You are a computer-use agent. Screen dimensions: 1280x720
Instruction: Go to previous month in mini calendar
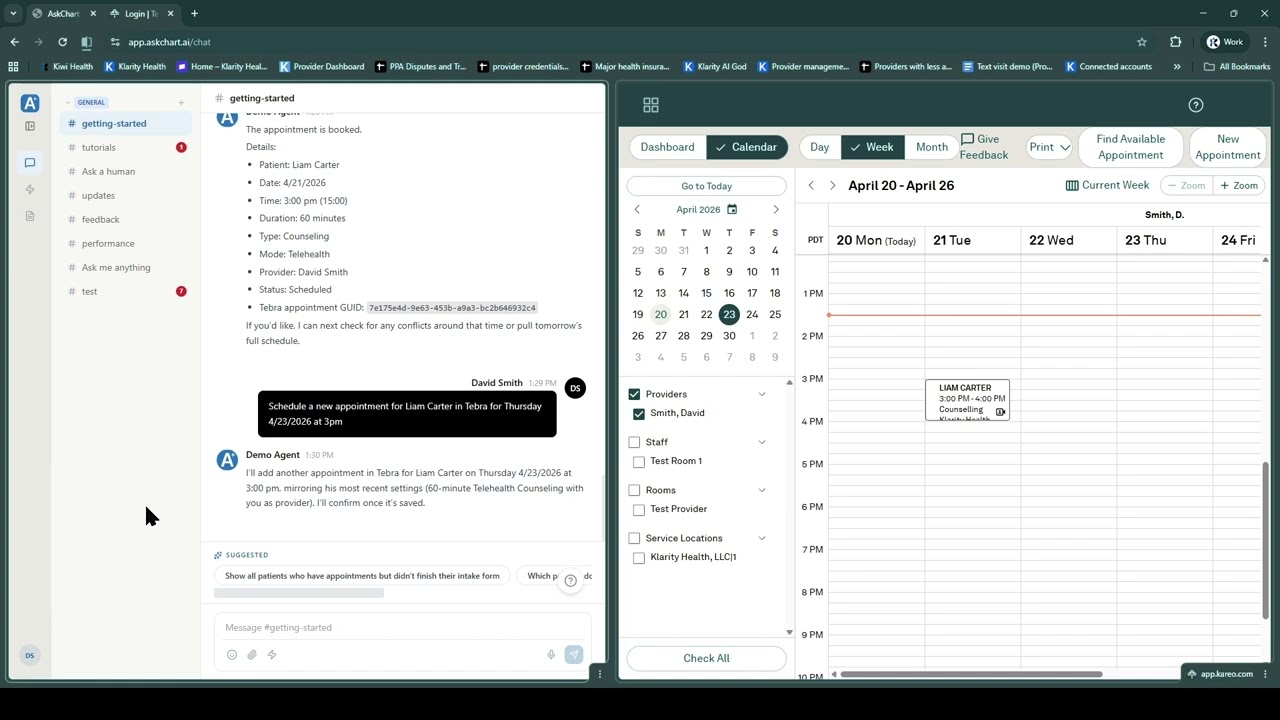pos(637,210)
